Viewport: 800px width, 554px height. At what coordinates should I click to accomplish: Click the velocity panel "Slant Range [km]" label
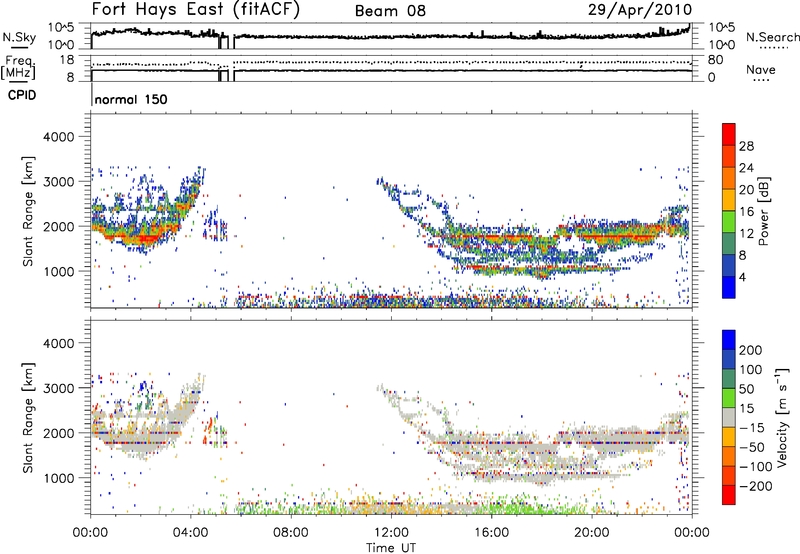pos(28,418)
